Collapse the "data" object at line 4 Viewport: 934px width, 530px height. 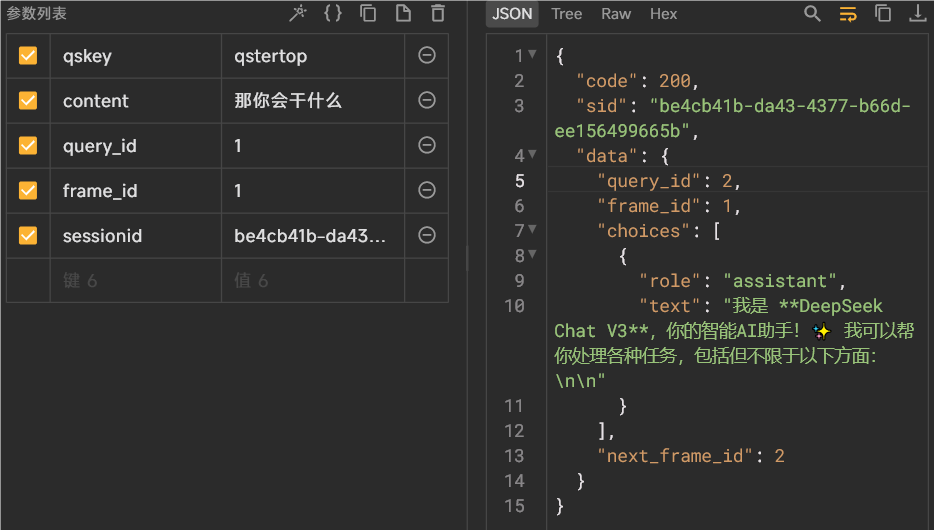pyautogui.click(x=533, y=154)
